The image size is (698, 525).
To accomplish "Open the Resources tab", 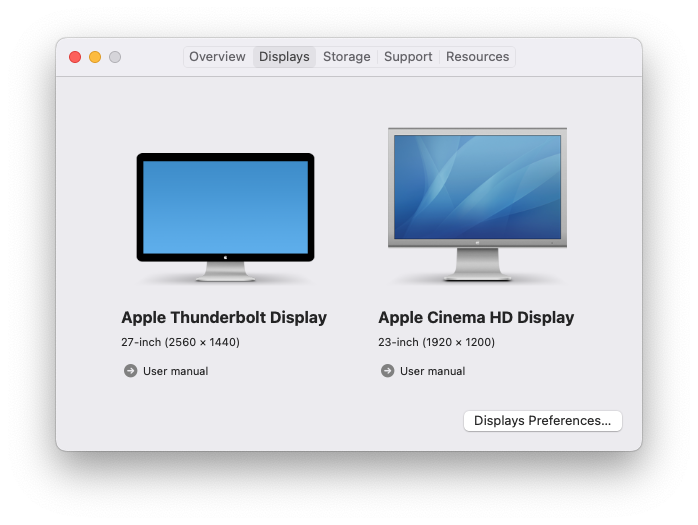I will (x=477, y=57).
